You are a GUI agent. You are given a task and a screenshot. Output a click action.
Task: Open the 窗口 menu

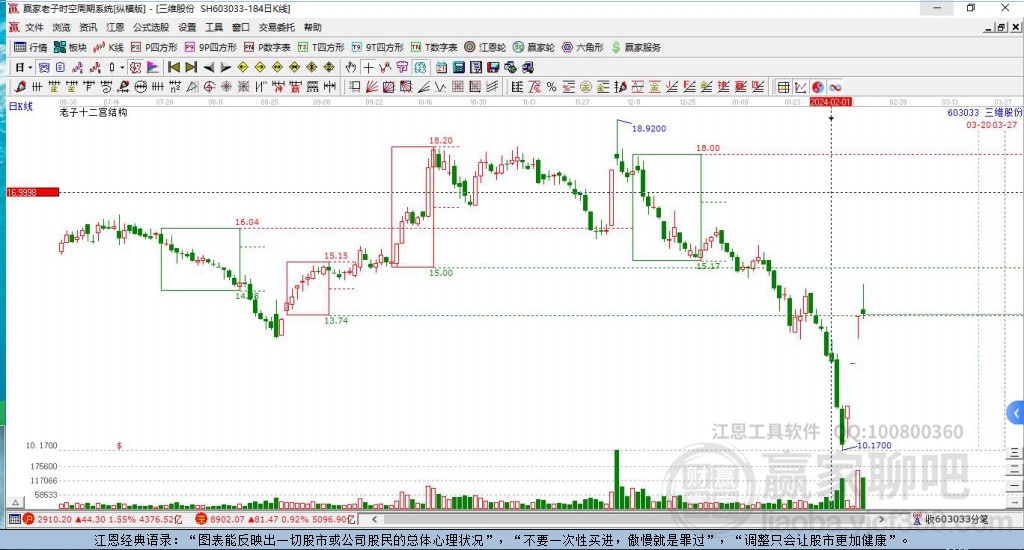241,27
